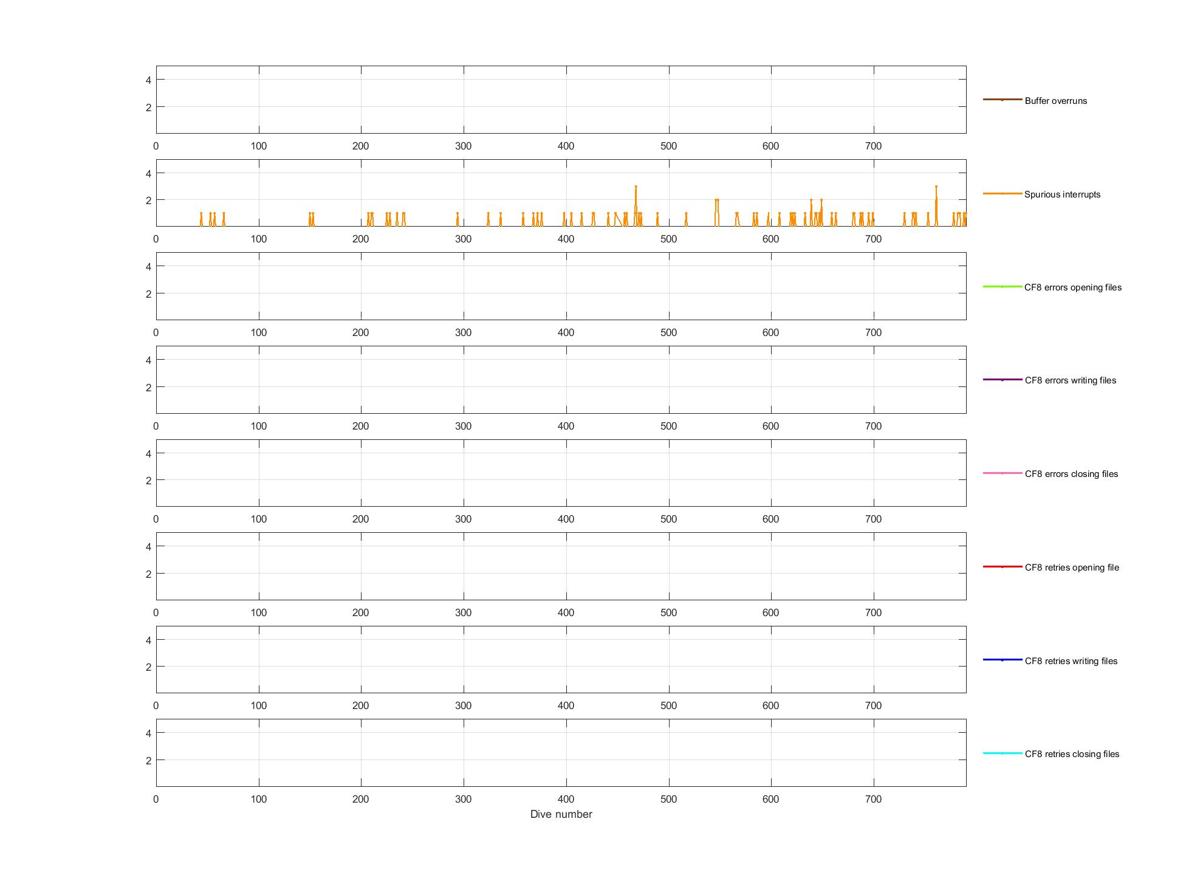
Task: Click the 'Spurious interrupts' legend label
Action: [x=1062, y=194]
